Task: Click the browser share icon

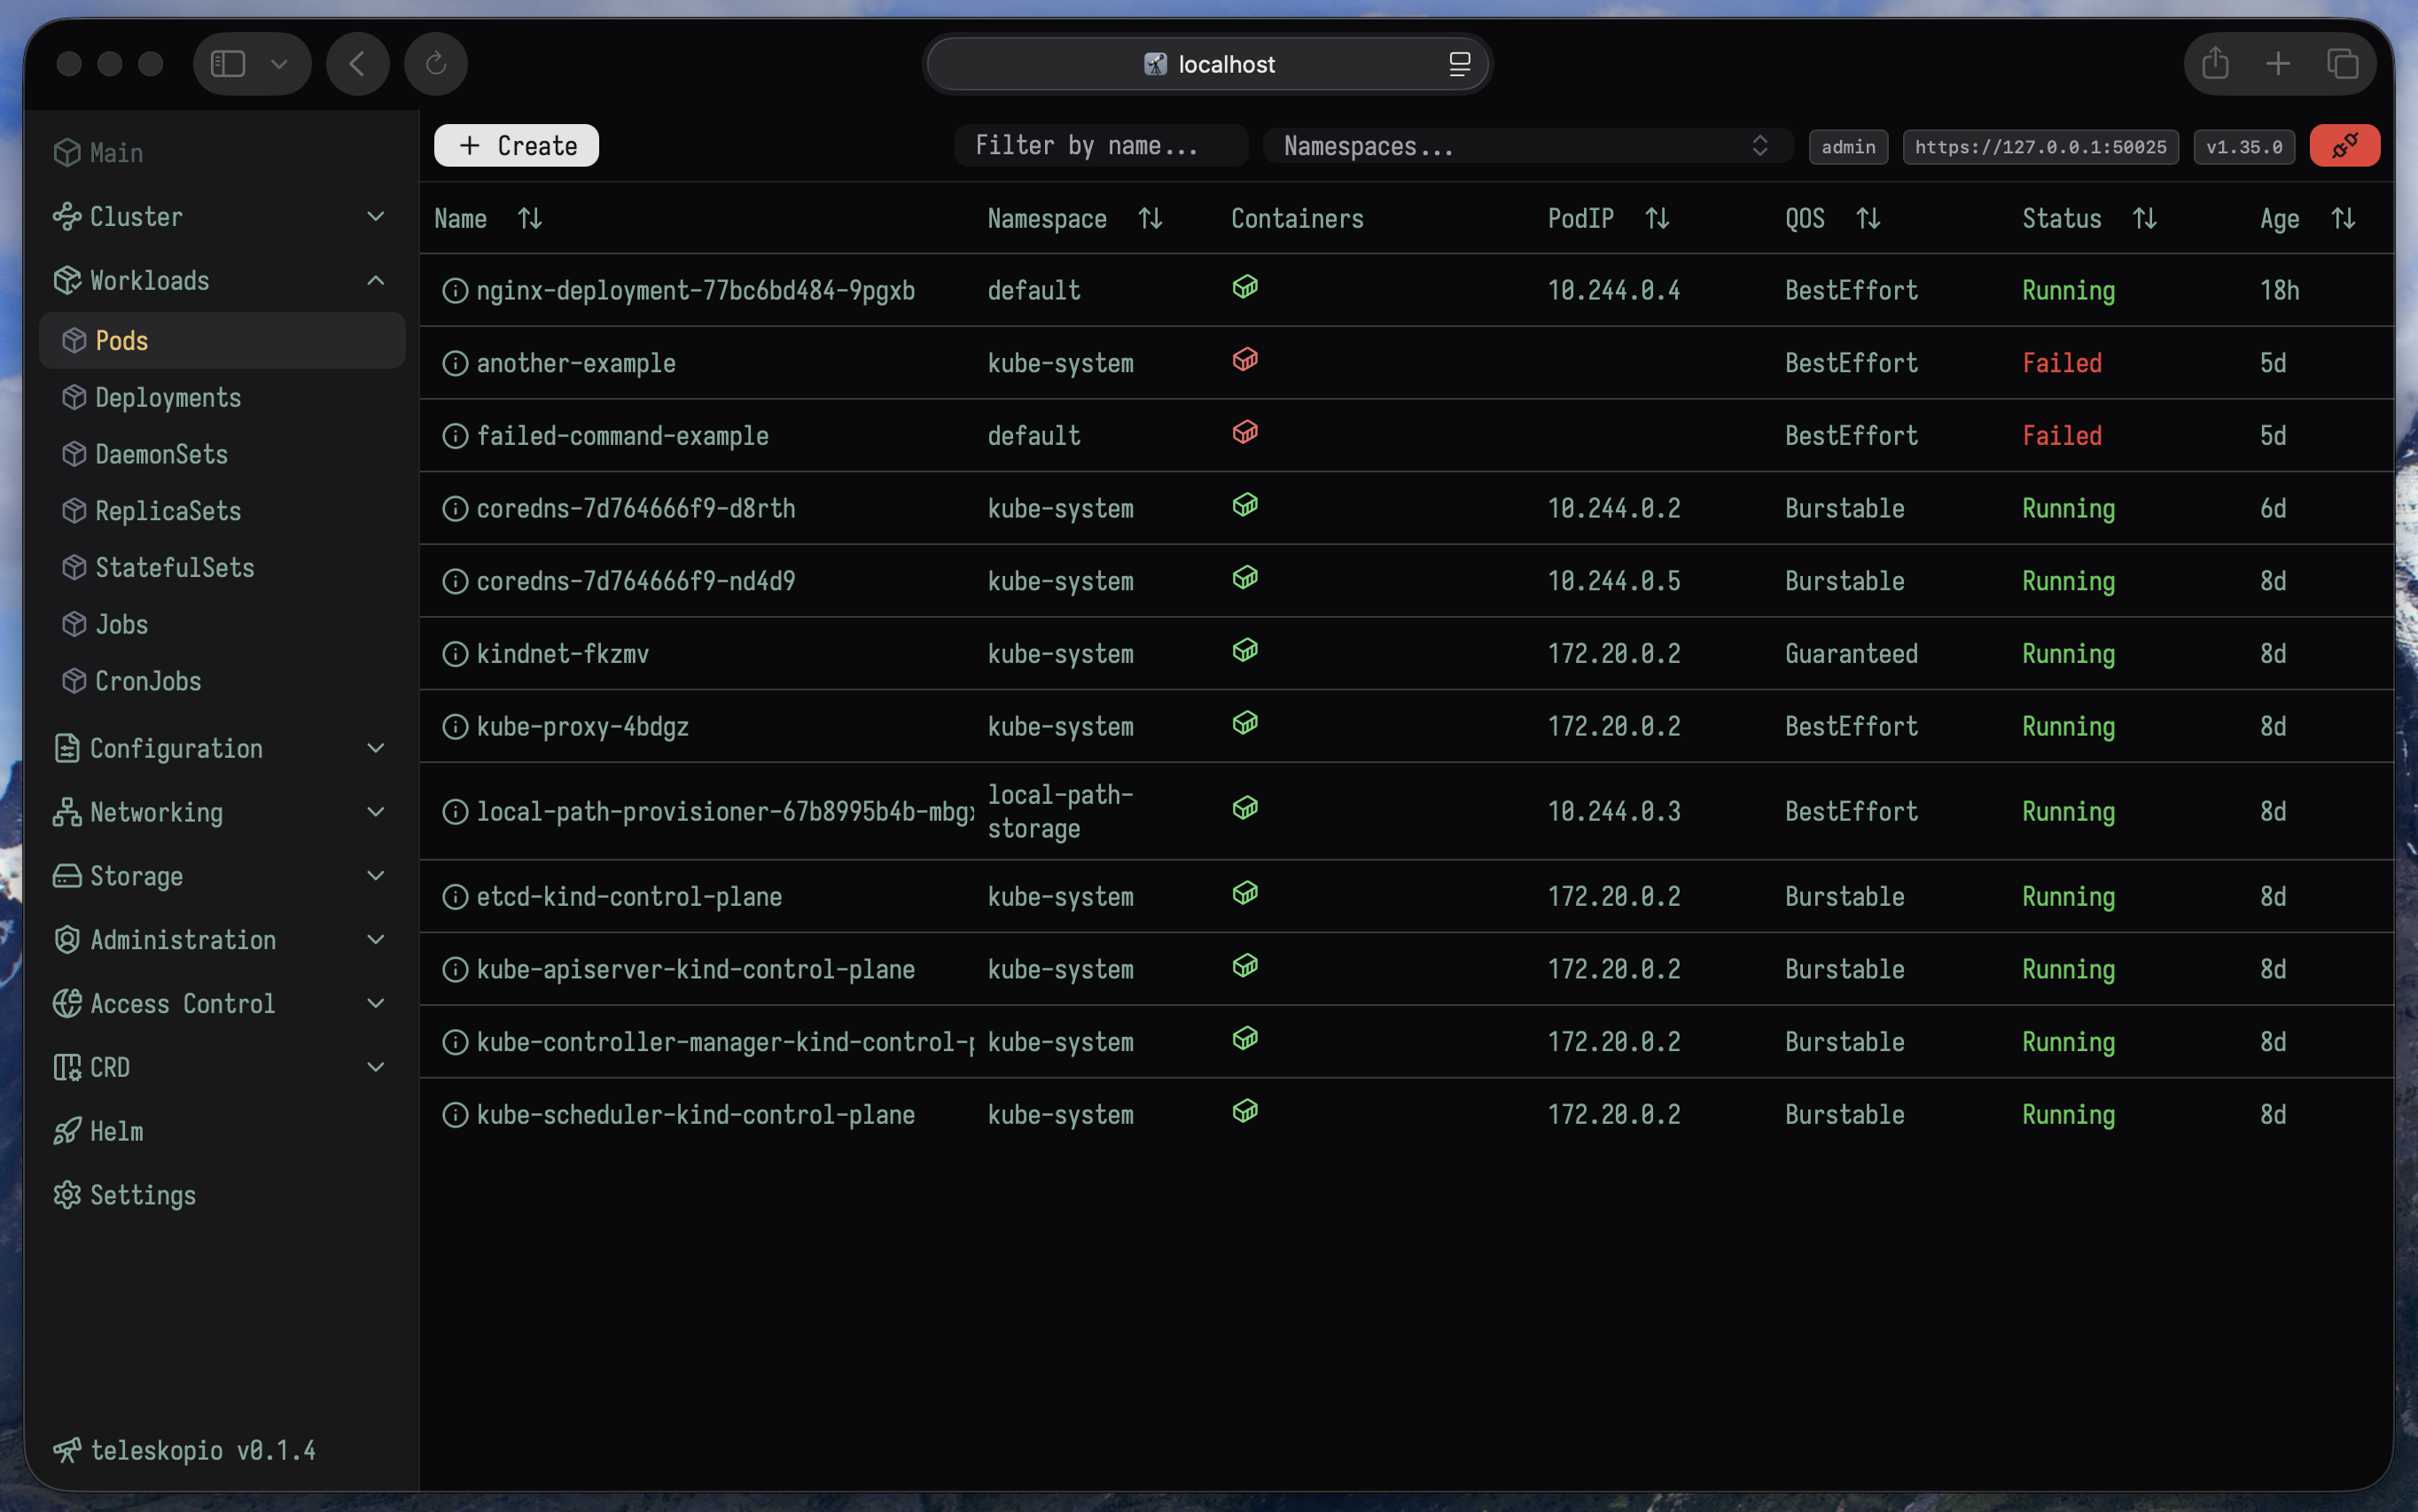Action: click(x=2215, y=64)
